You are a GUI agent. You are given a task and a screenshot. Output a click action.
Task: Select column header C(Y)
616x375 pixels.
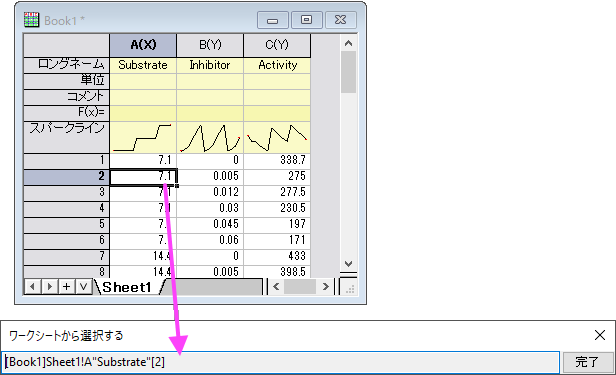277,45
